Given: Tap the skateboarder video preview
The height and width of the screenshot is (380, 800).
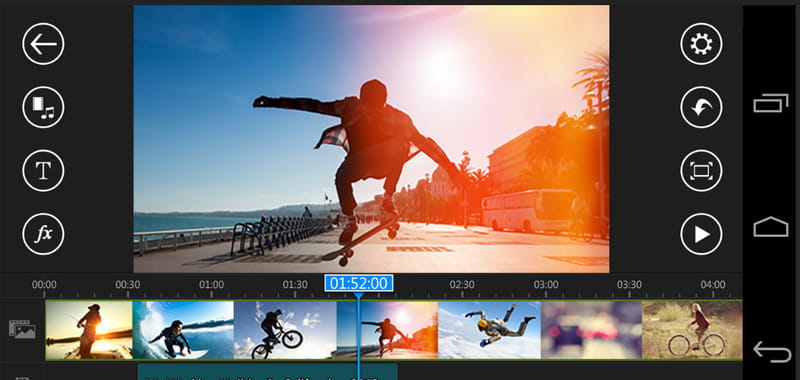Looking at the screenshot, I should coord(371,139).
